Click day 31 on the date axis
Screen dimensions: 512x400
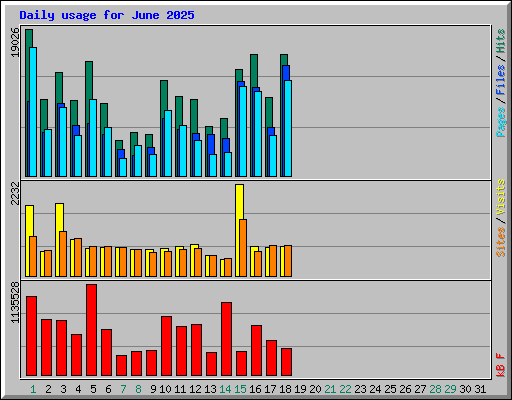point(480,389)
